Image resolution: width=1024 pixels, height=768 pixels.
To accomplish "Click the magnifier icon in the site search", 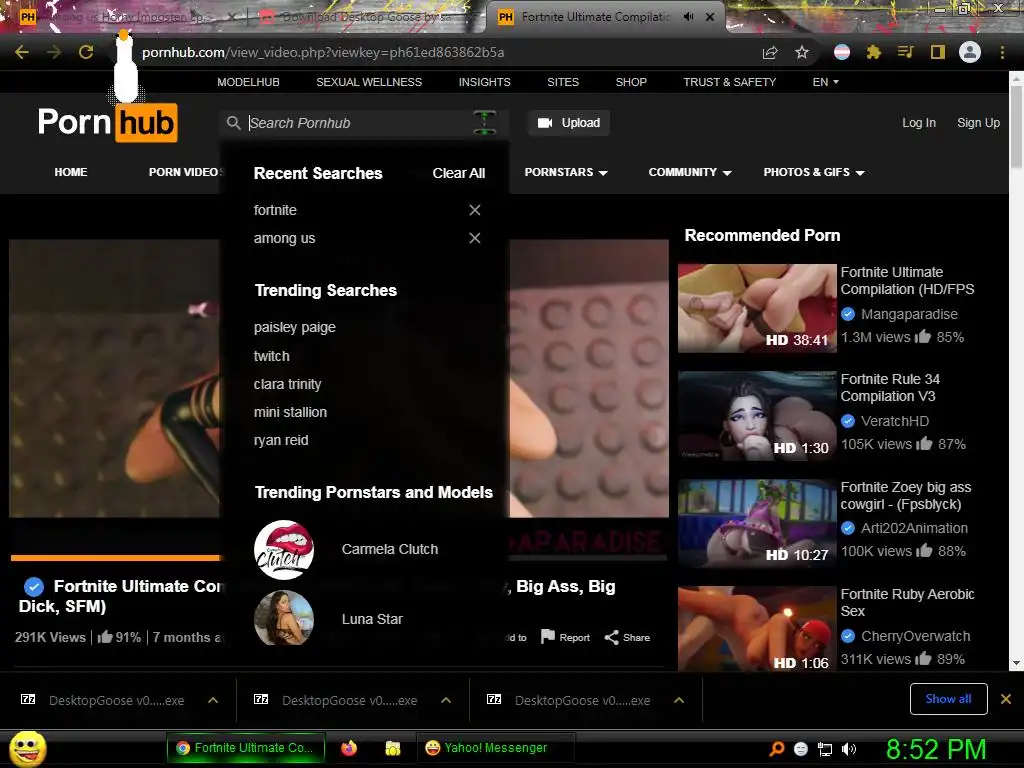I will (233, 123).
